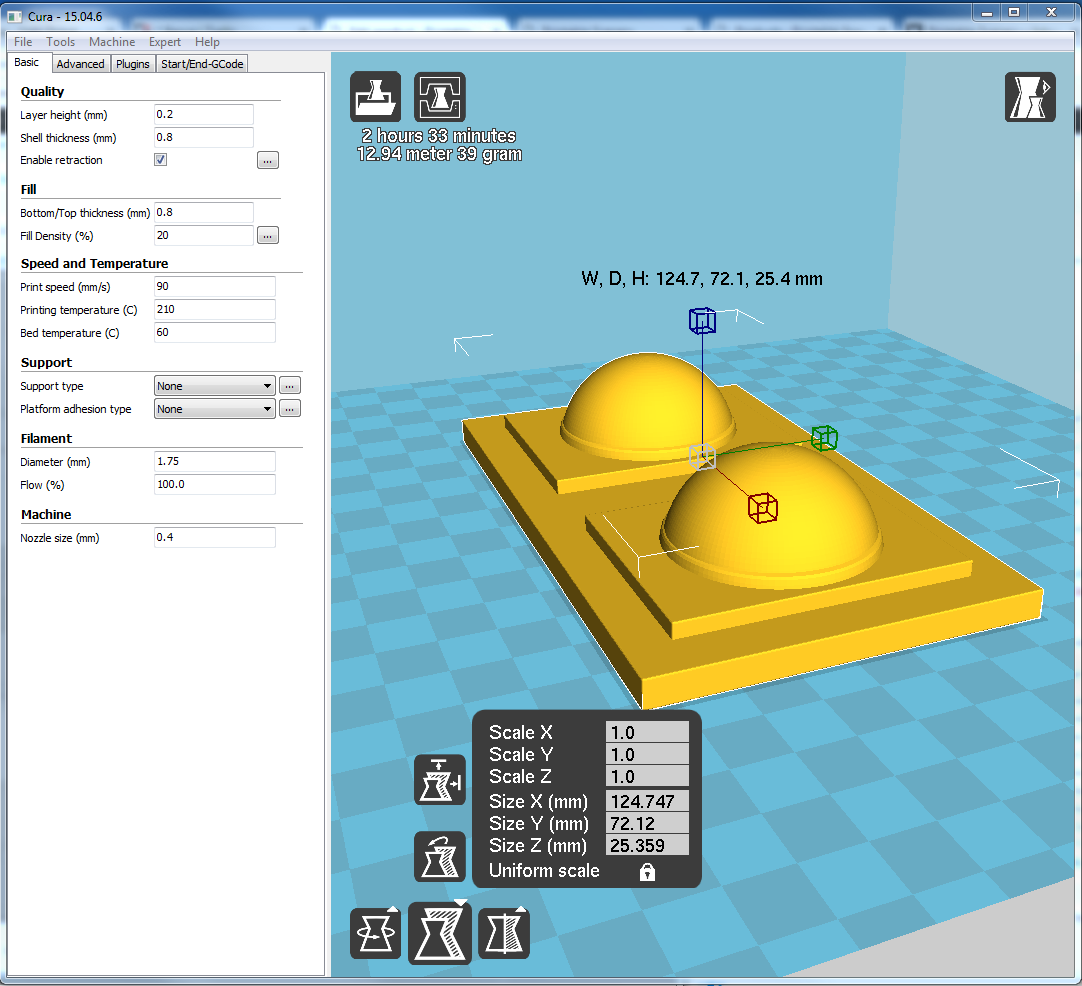Click the Reset scale icon
The image size is (1082, 986).
coord(440,857)
